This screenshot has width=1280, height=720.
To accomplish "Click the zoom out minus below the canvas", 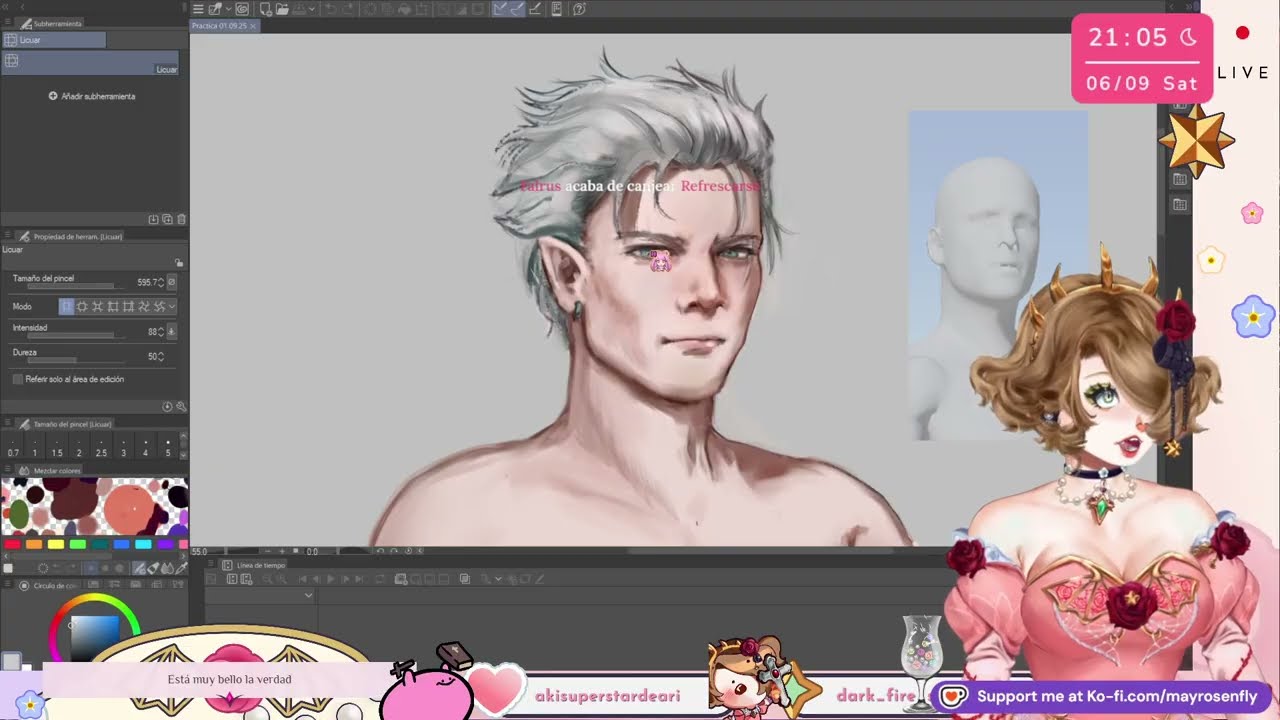I will click(268, 551).
